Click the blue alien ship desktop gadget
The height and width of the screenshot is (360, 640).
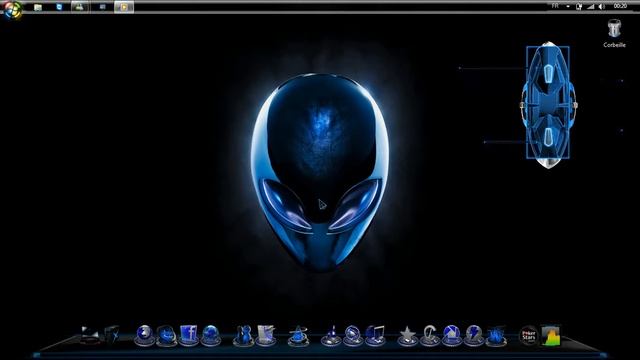pyautogui.click(x=548, y=104)
